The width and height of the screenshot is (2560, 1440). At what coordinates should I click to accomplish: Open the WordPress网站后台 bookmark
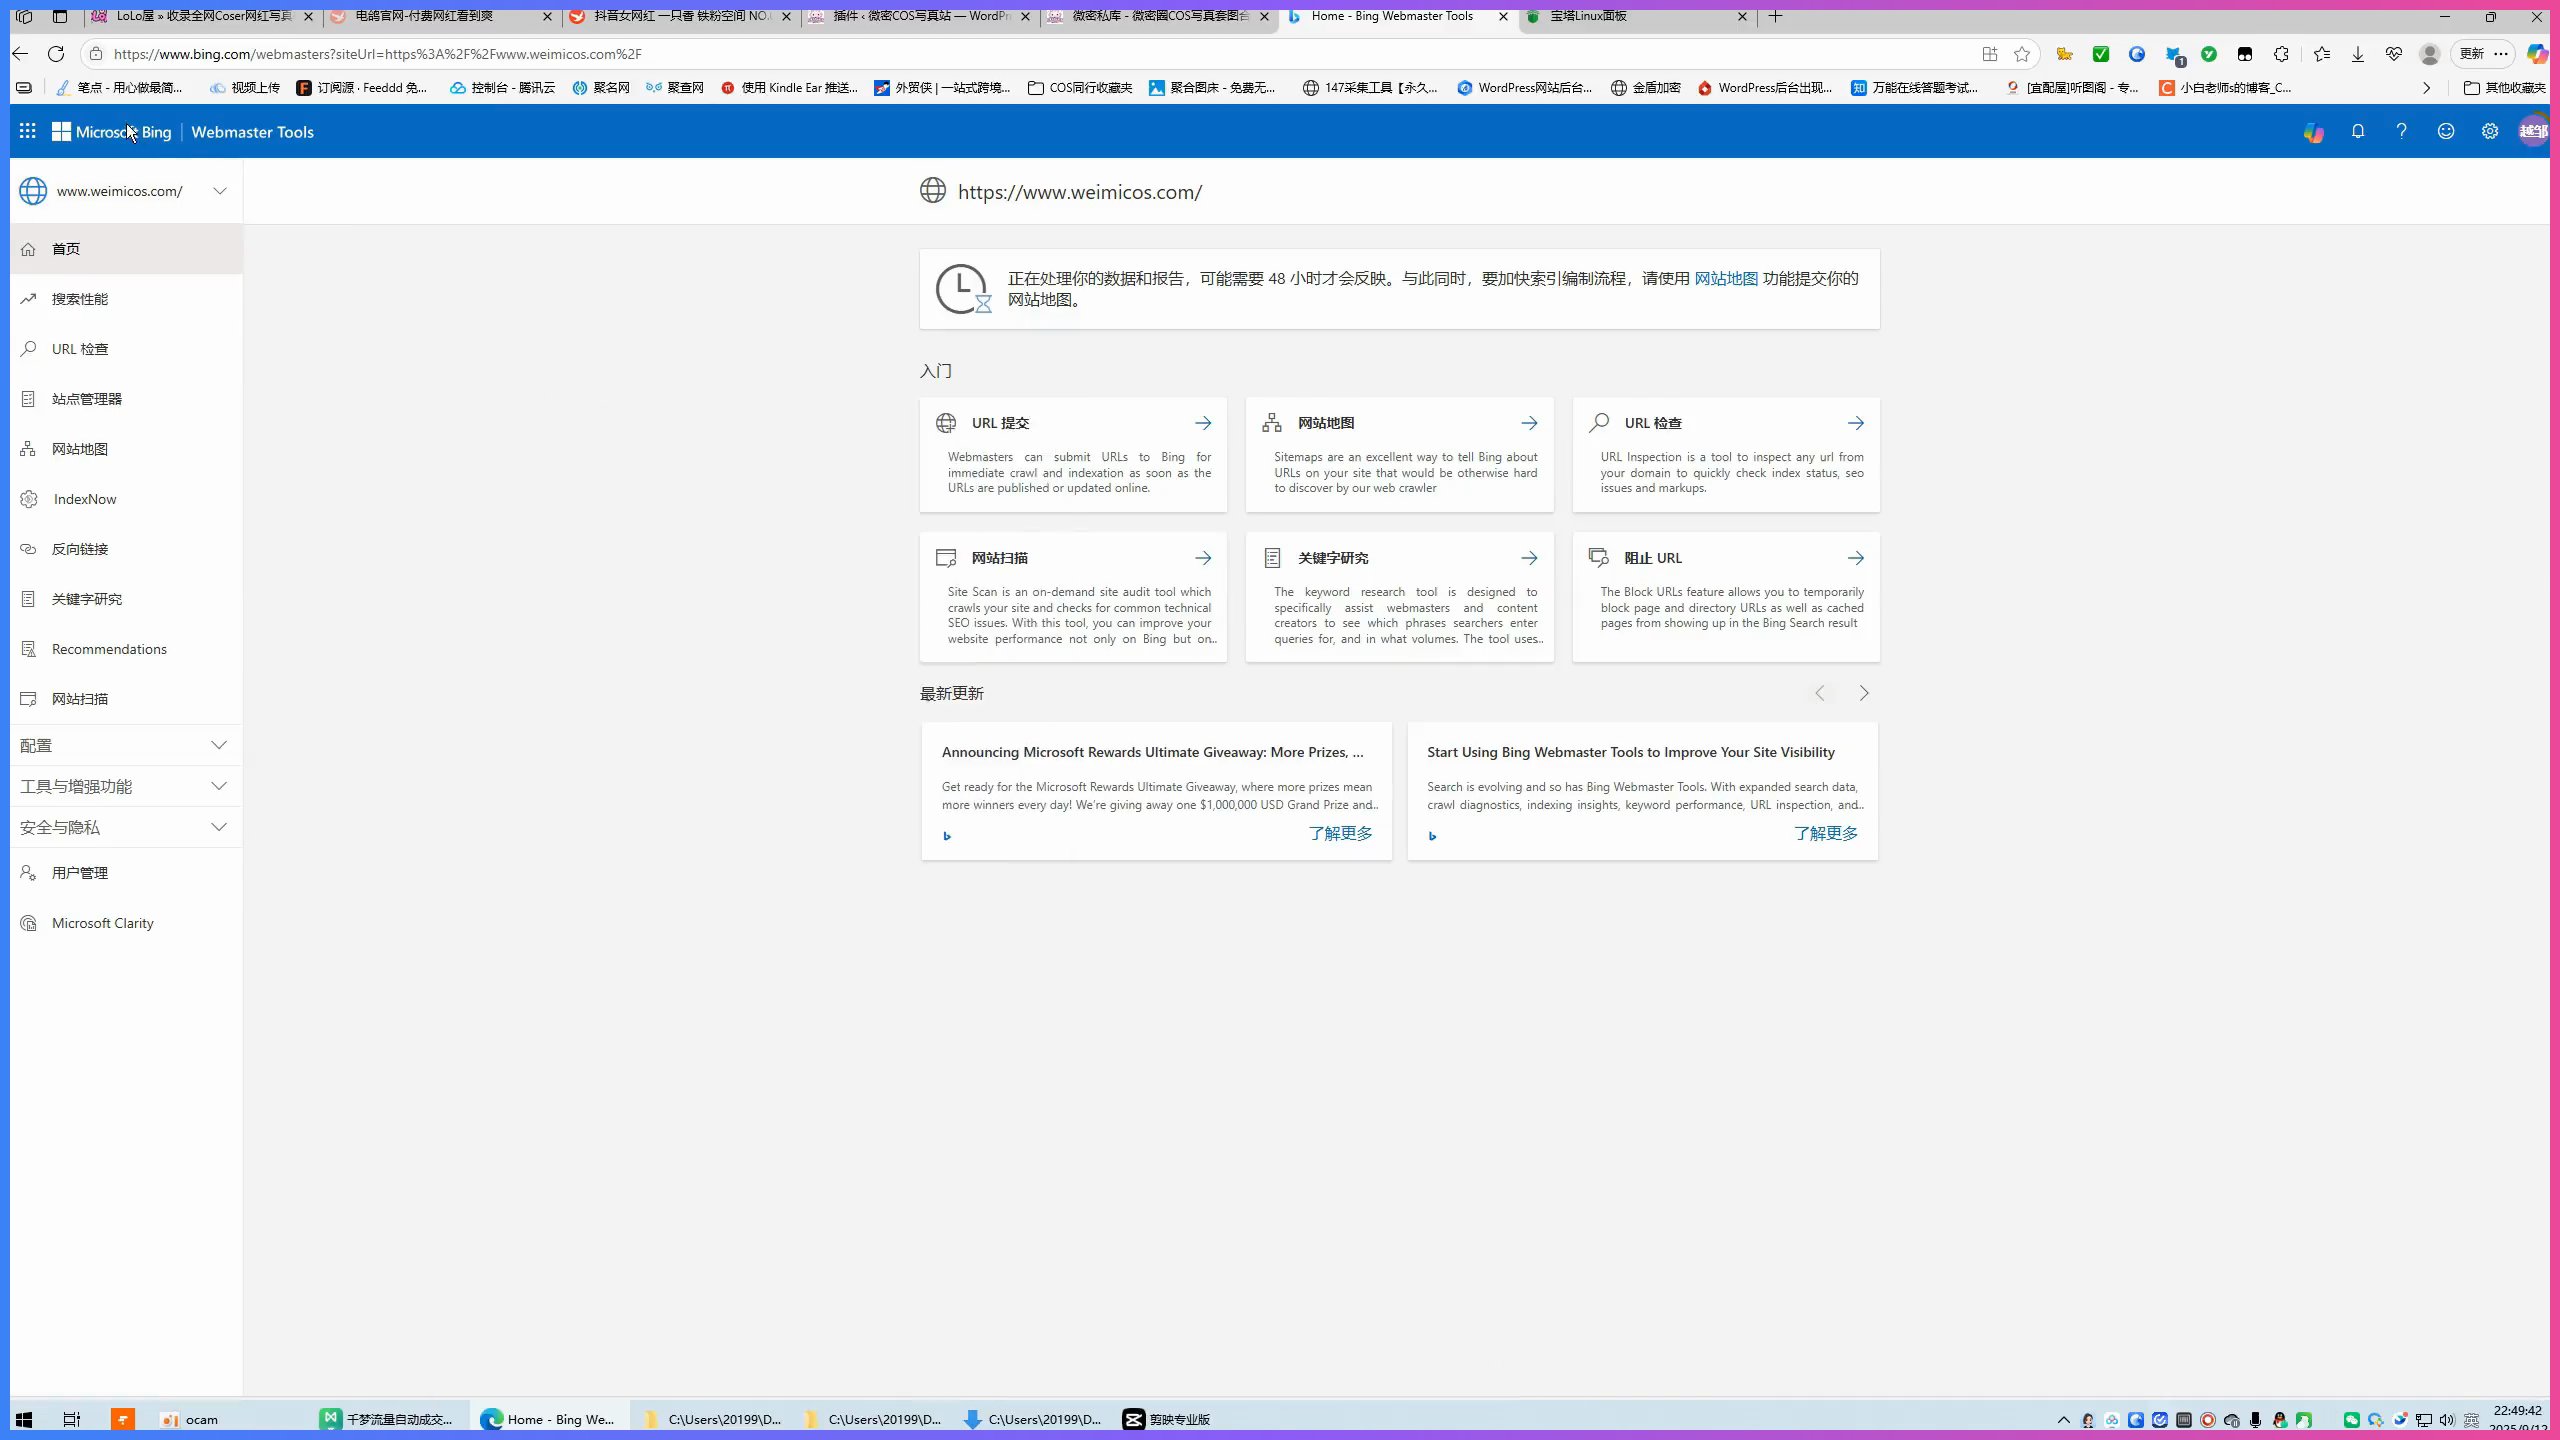tap(1525, 88)
